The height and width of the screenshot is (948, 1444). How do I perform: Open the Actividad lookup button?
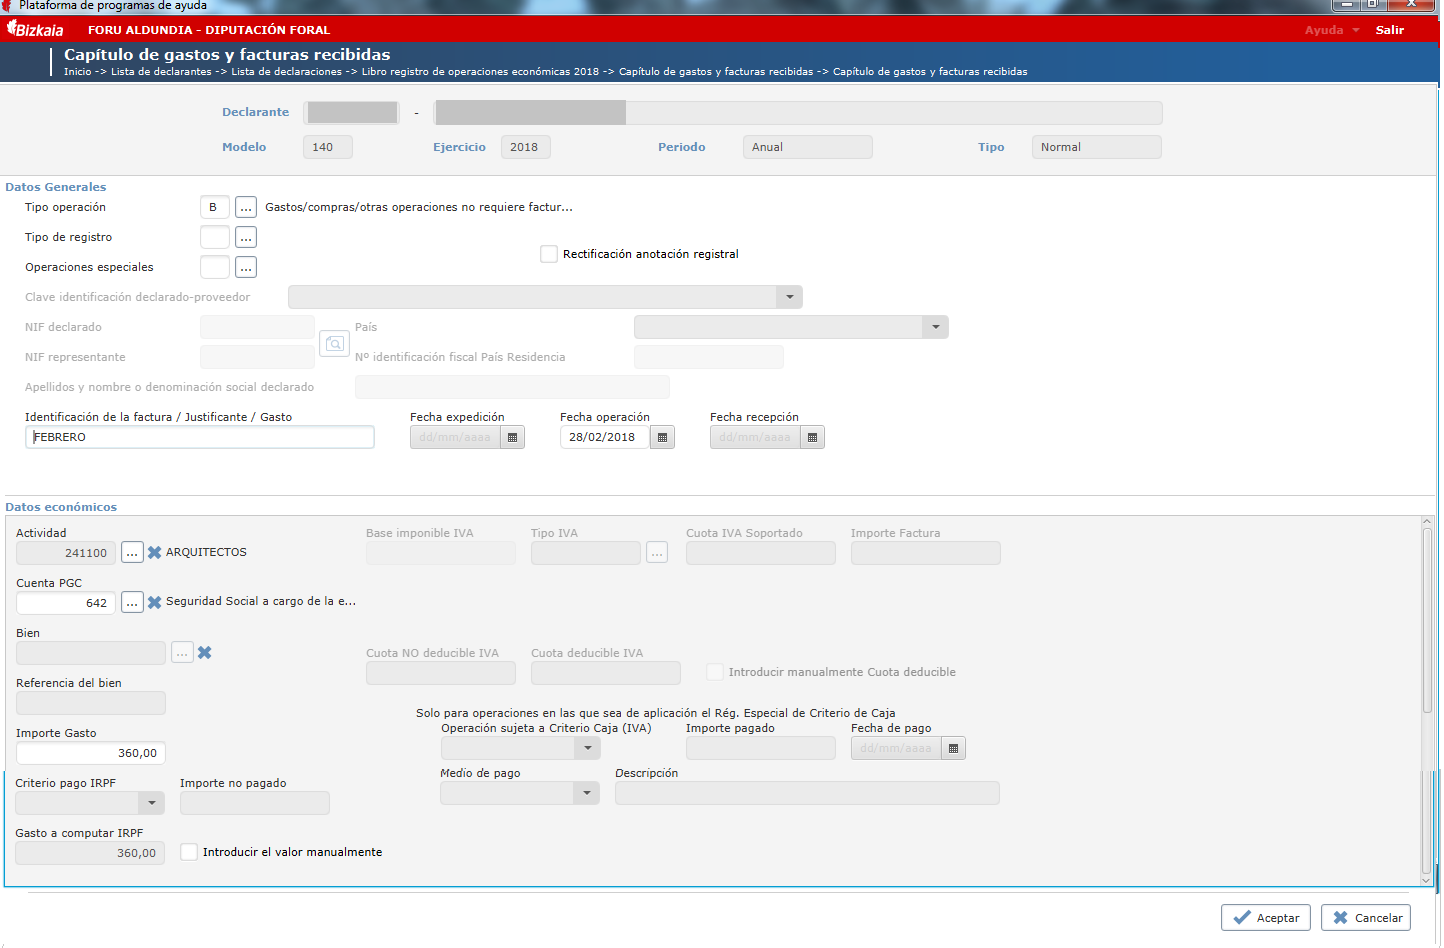[x=132, y=552]
